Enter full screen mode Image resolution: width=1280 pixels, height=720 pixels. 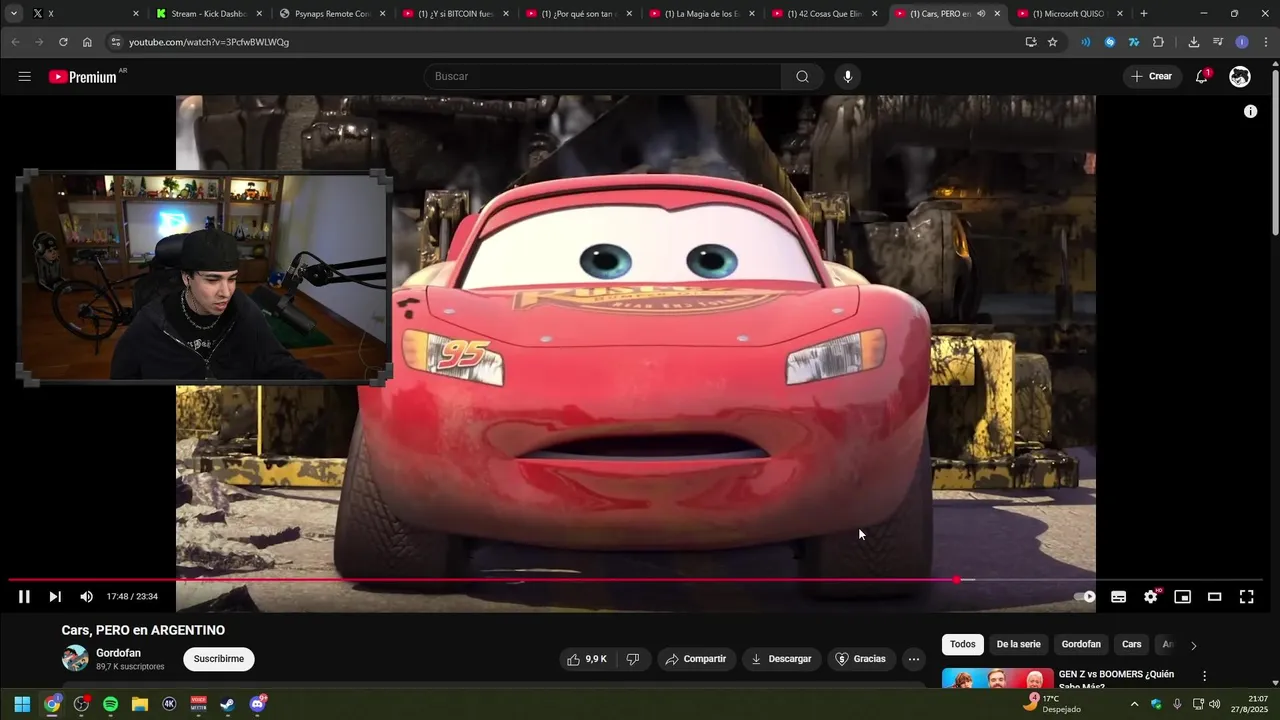point(1247,597)
